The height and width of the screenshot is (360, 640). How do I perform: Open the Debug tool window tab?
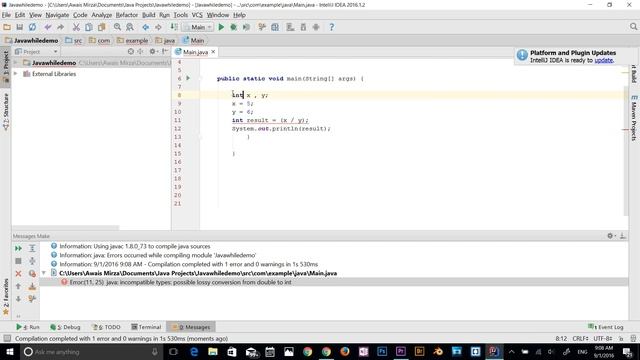[65, 327]
